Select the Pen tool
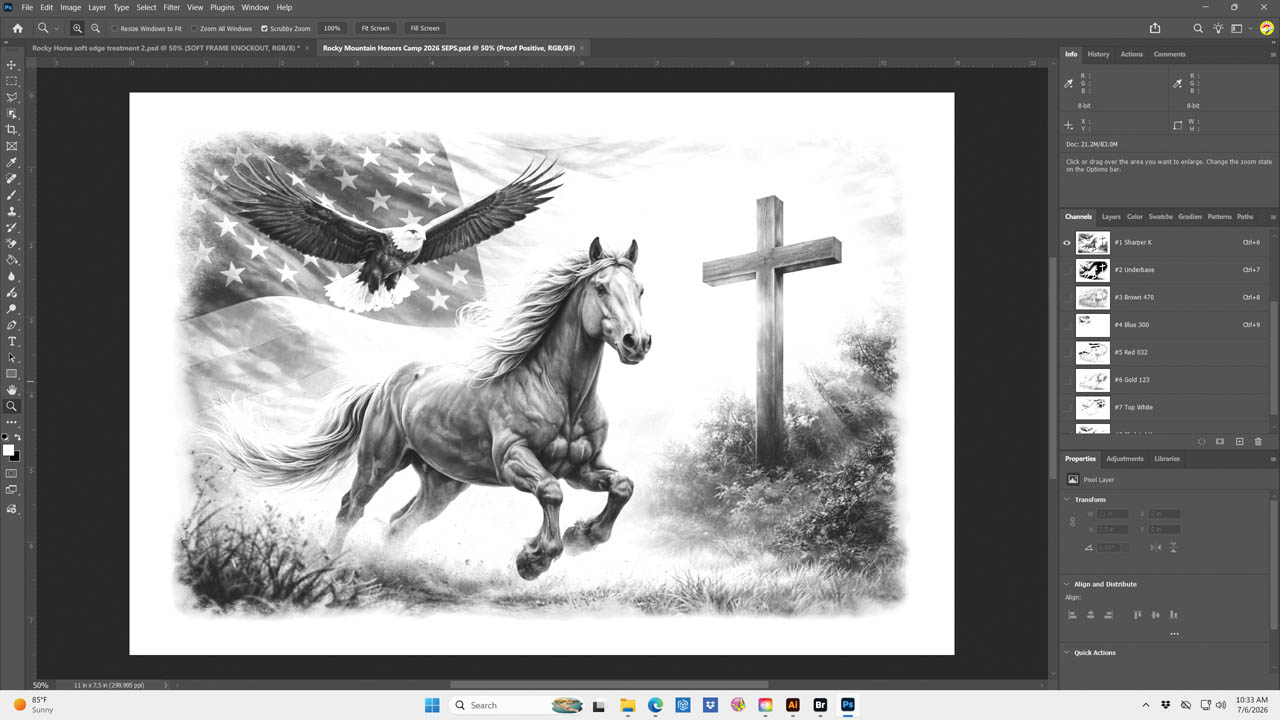Viewport: 1280px width, 720px height. click(12, 325)
